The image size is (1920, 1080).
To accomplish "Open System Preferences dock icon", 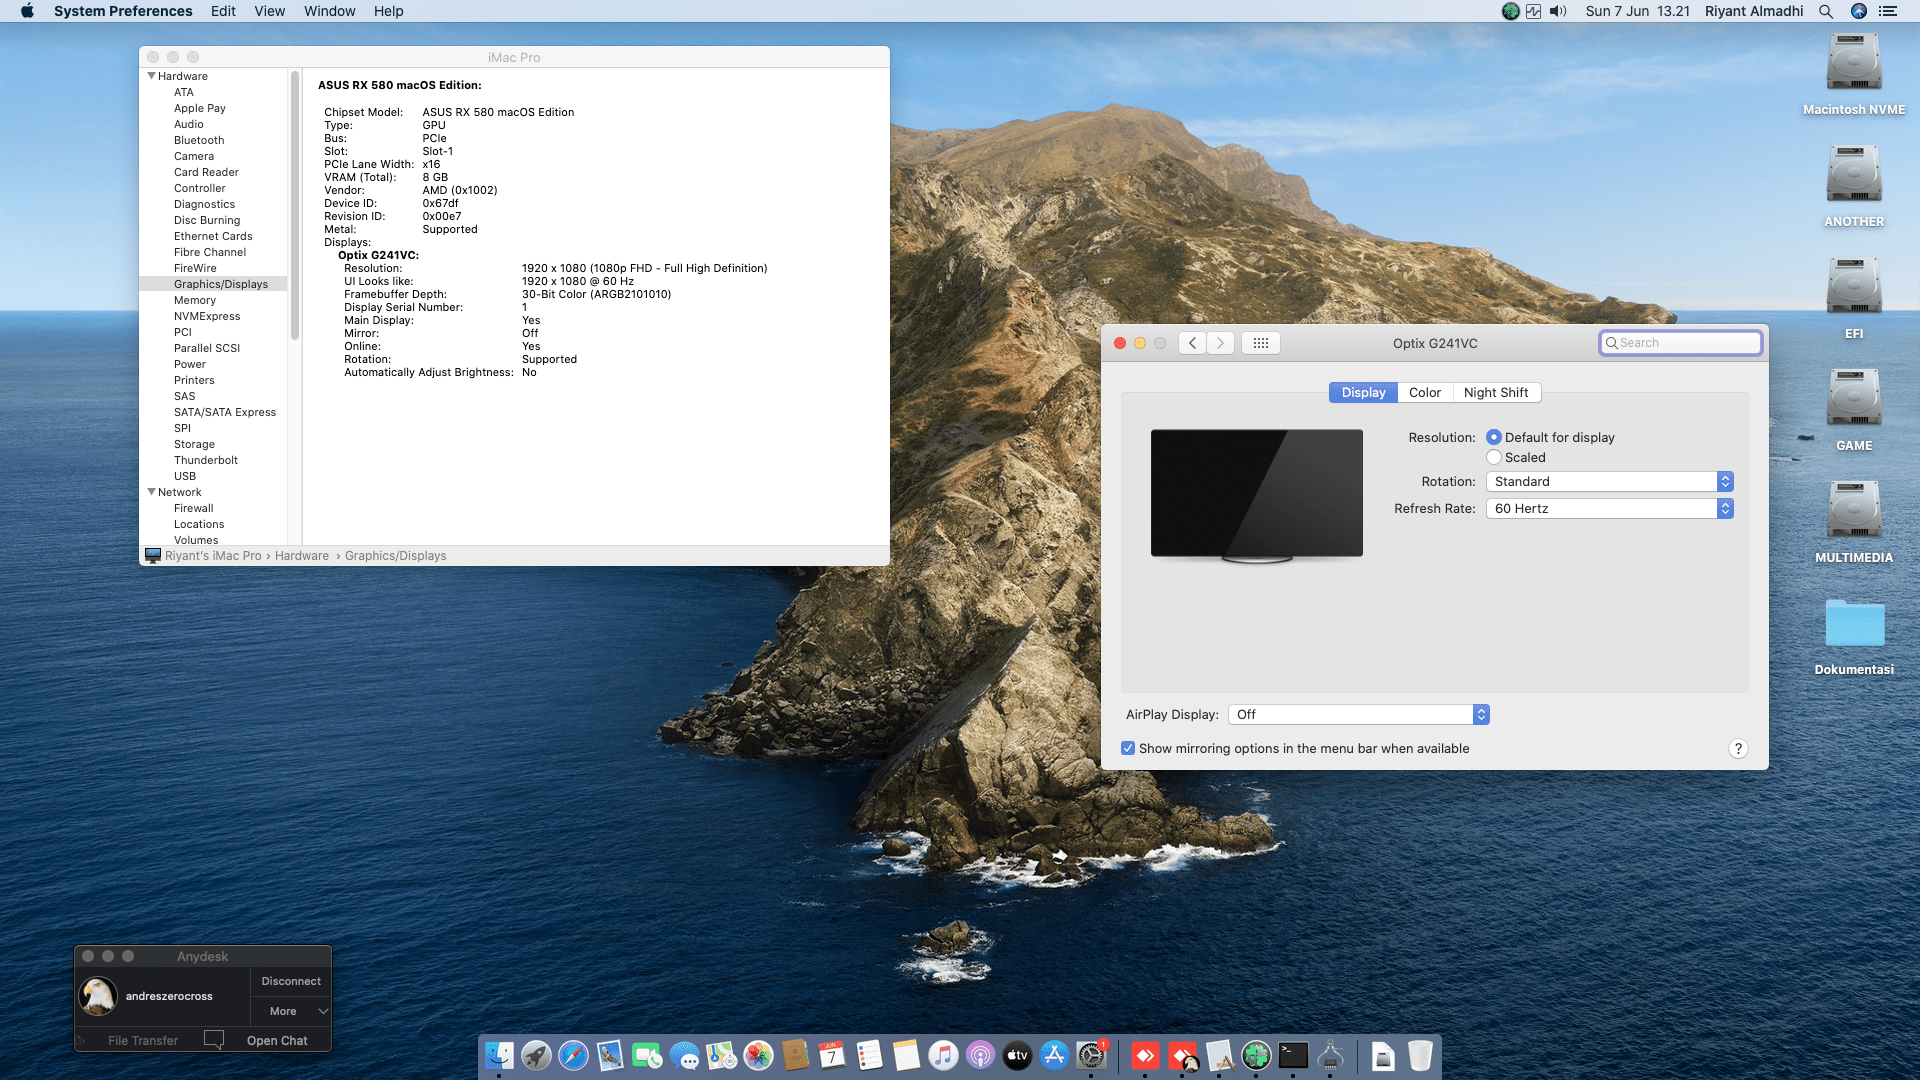I will tap(1091, 1055).
